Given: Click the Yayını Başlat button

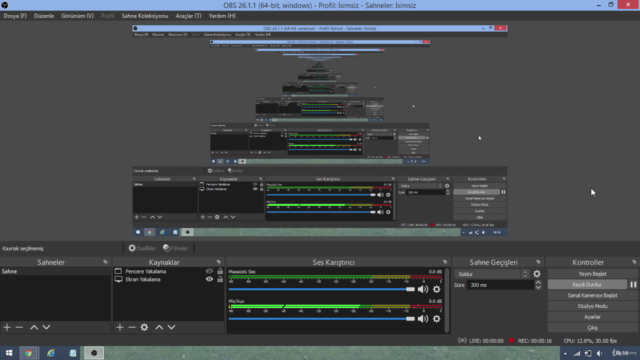Looking at the screenshot, I should coord(592,274).
